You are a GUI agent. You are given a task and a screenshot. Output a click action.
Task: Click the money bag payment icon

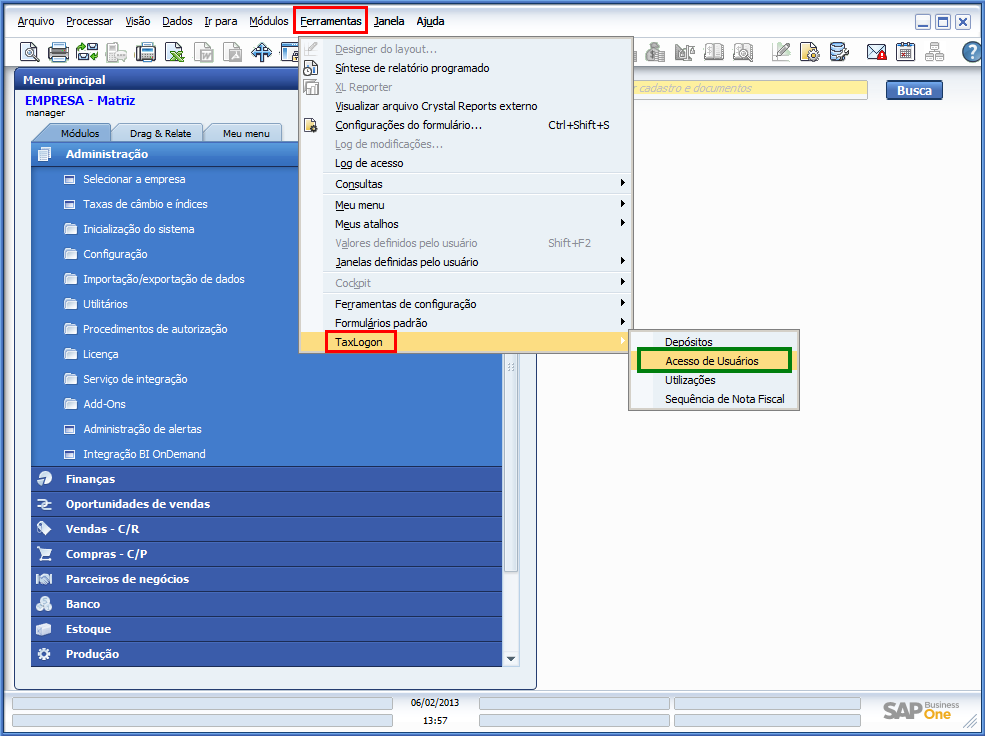[x=655, y=52]
